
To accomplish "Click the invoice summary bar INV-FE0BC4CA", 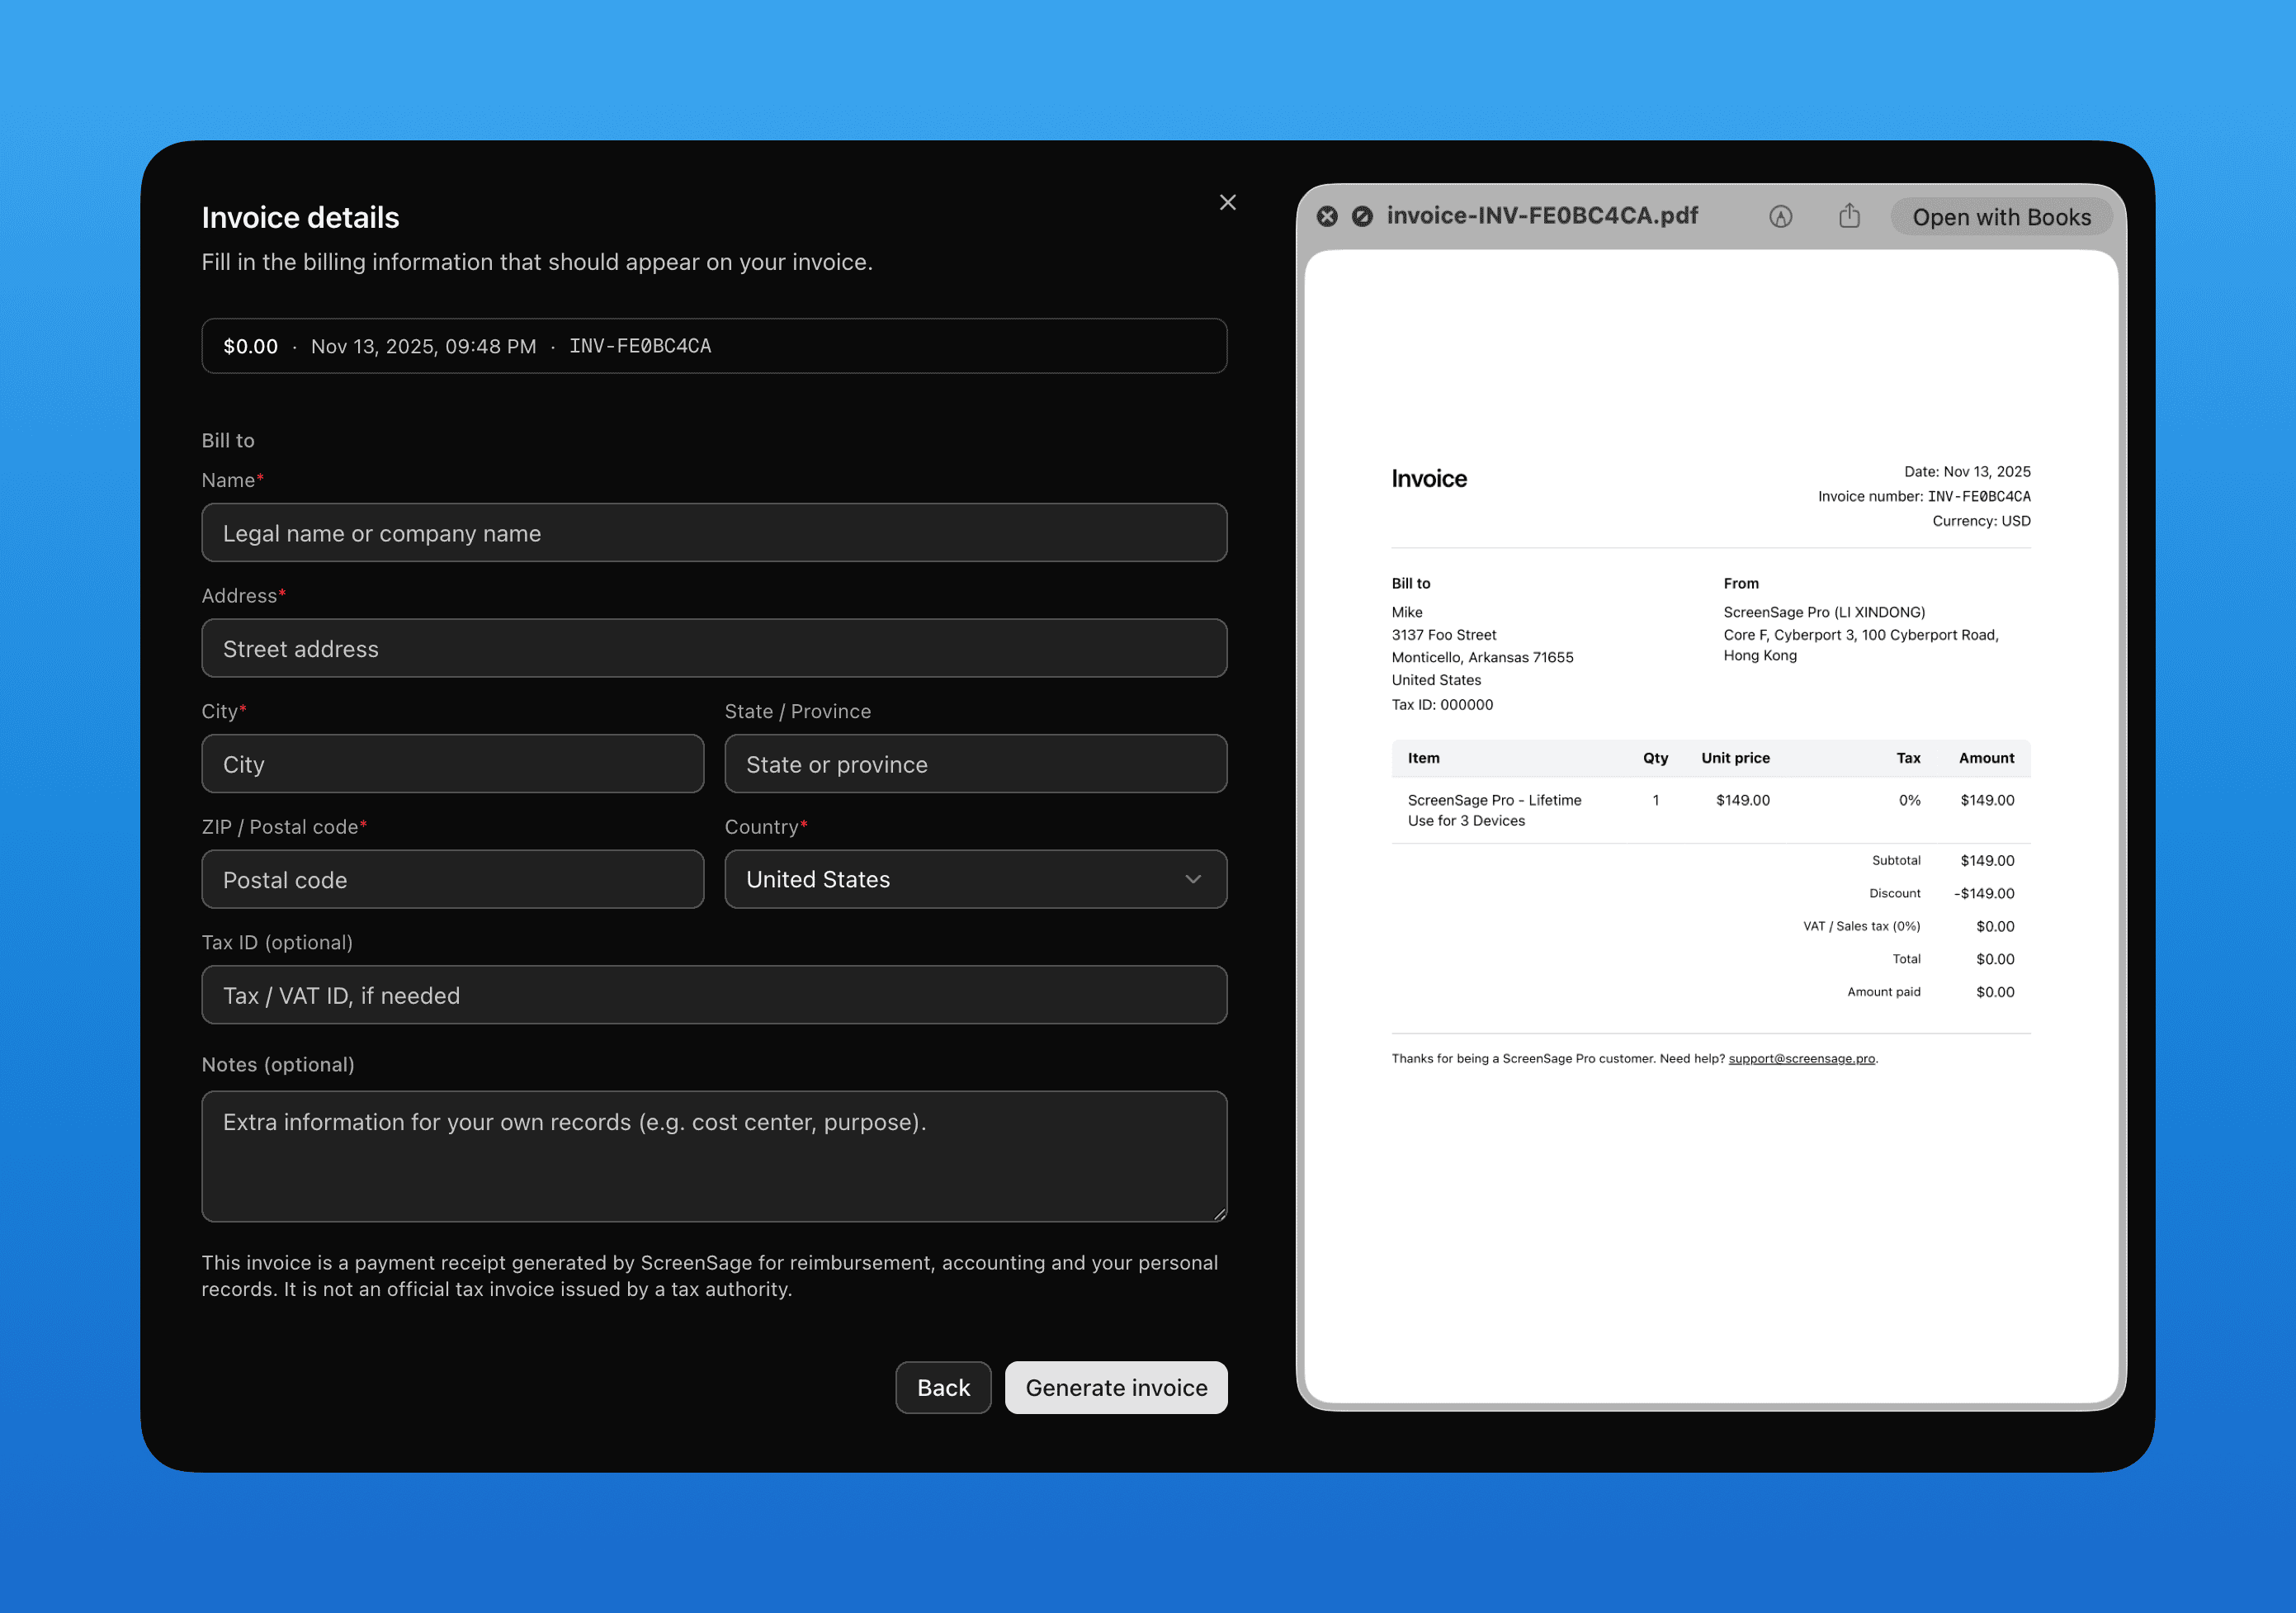I will (713, 346).
